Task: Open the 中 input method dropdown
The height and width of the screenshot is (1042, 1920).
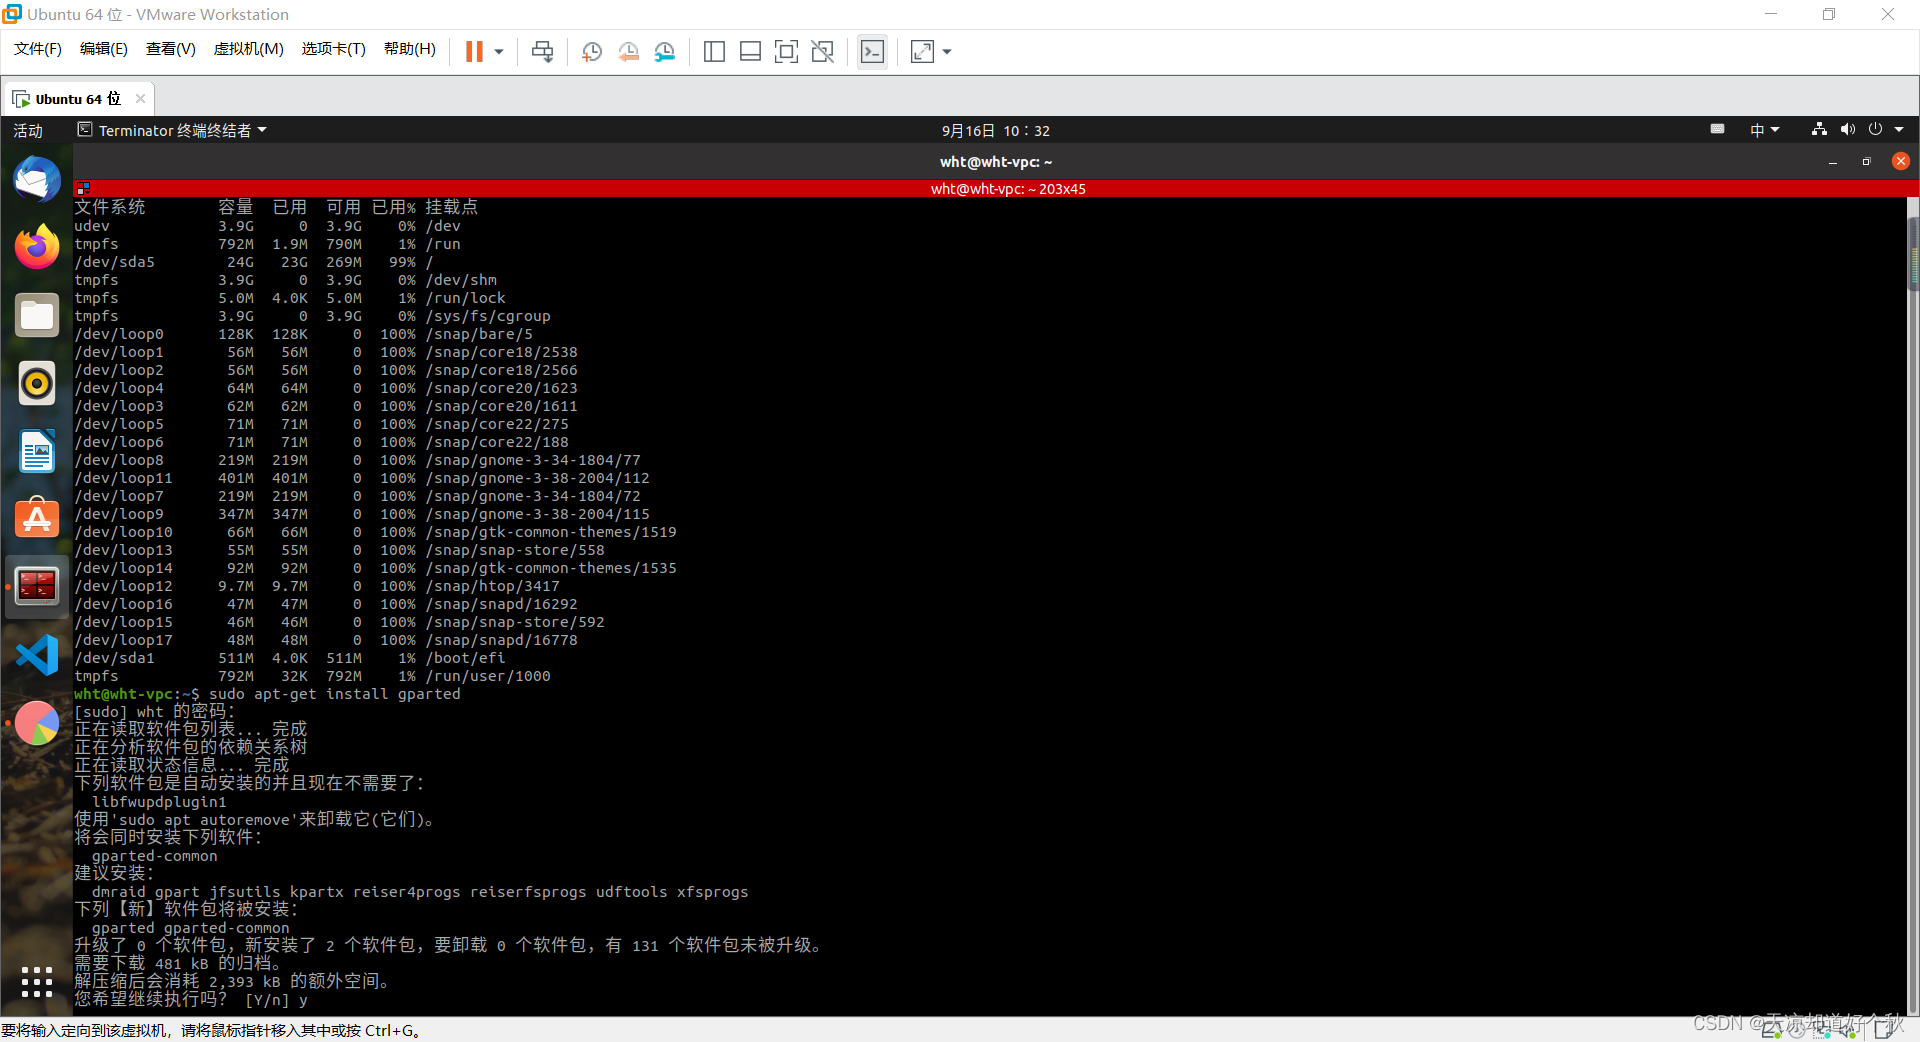Action: (x=1765, y=131)
